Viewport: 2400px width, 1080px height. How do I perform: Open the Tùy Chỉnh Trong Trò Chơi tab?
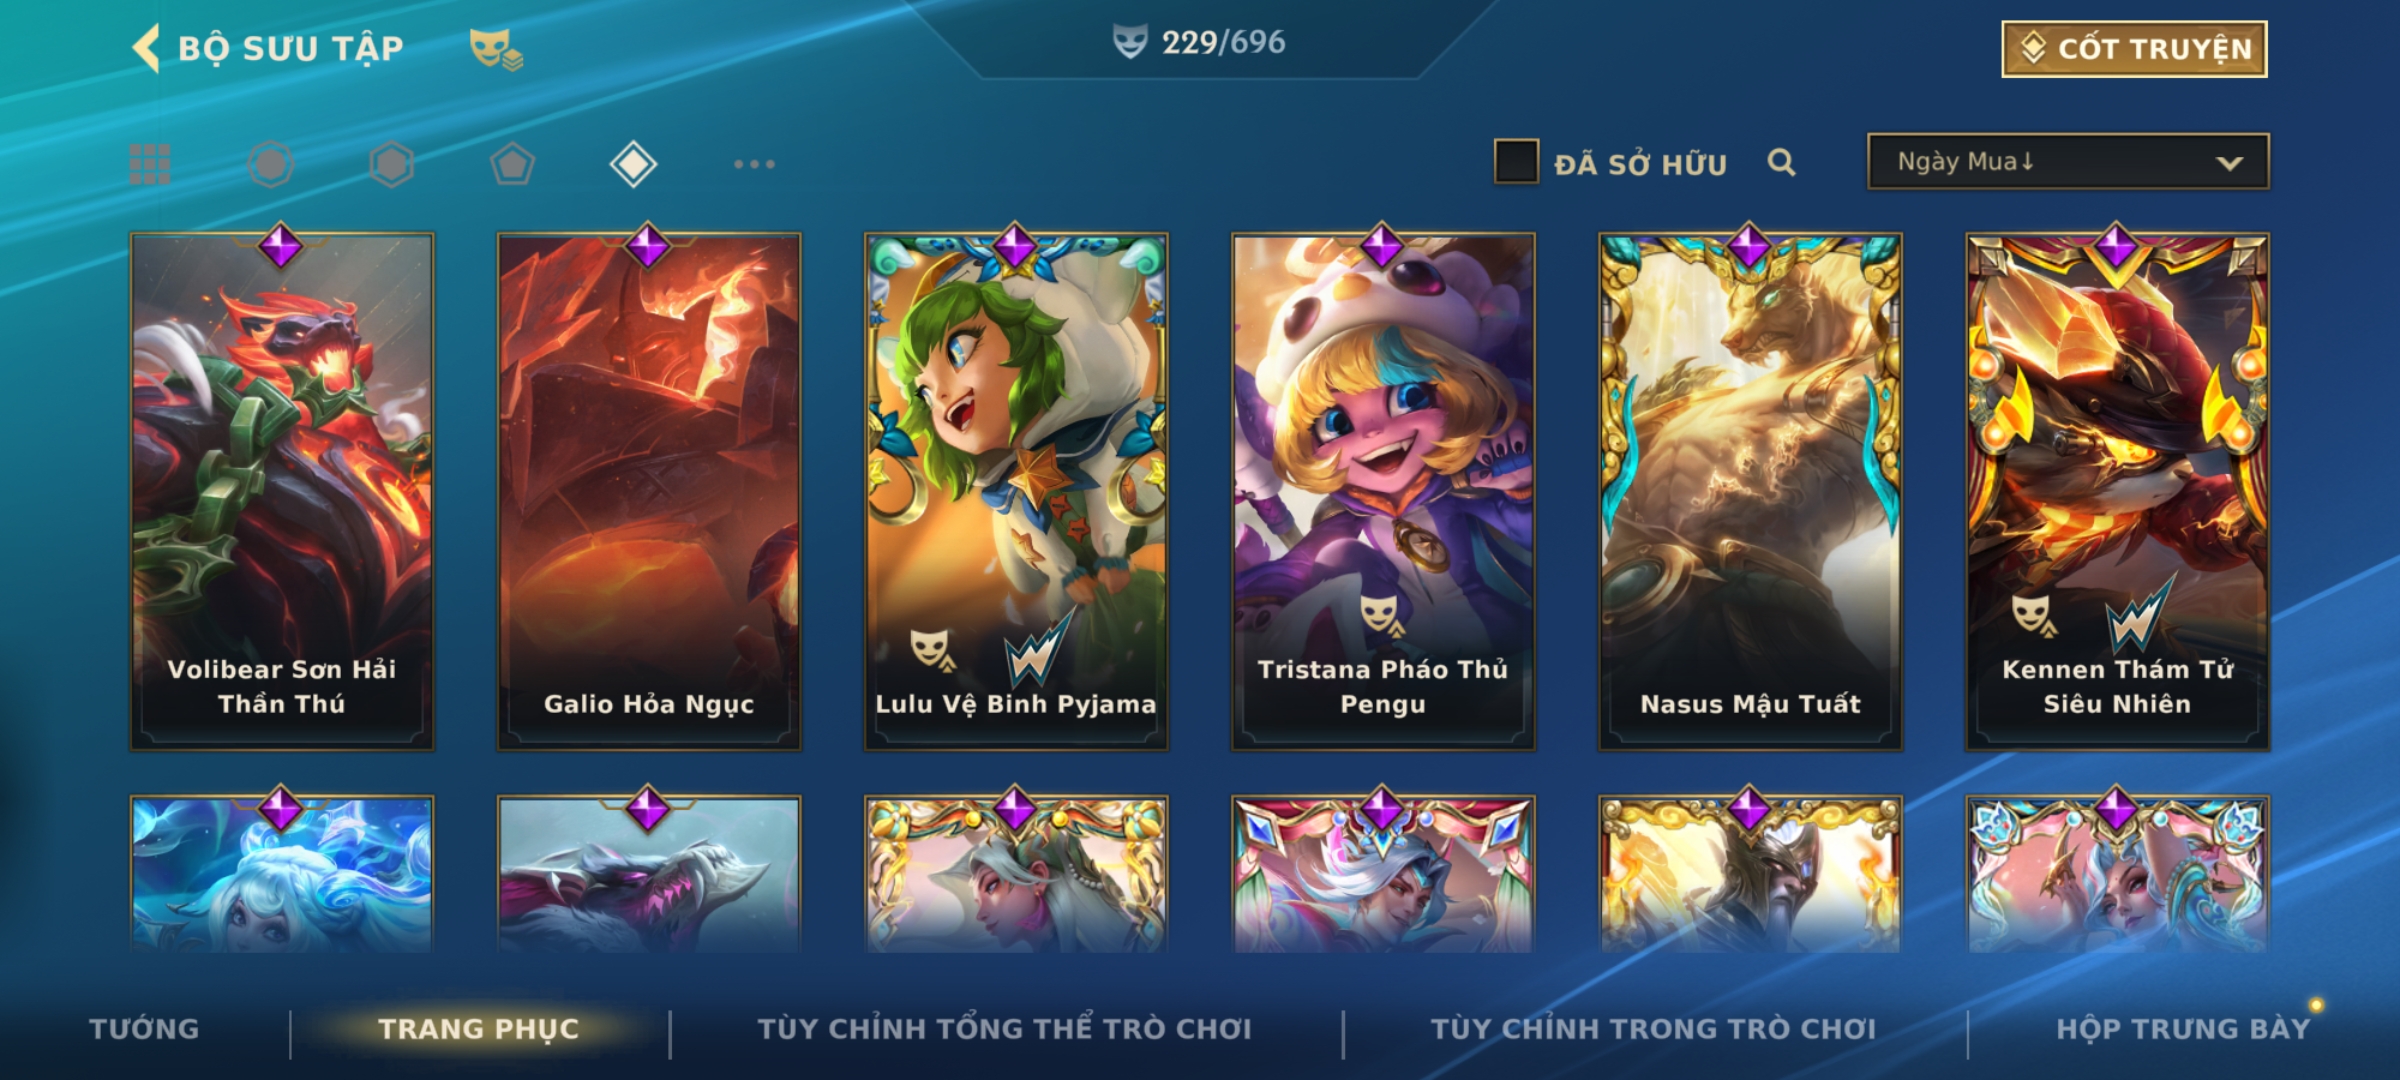point(1653,1029)
